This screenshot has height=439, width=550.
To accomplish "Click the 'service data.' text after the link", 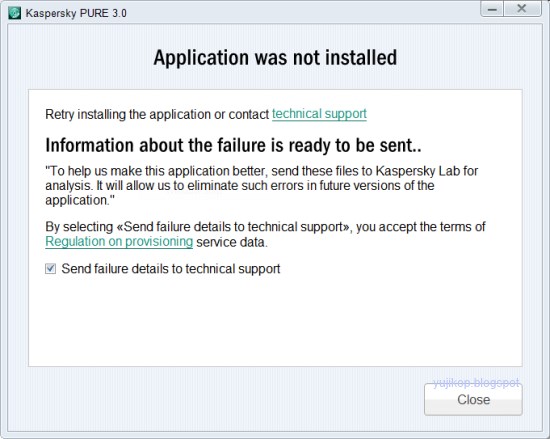I will click(232, 242).
